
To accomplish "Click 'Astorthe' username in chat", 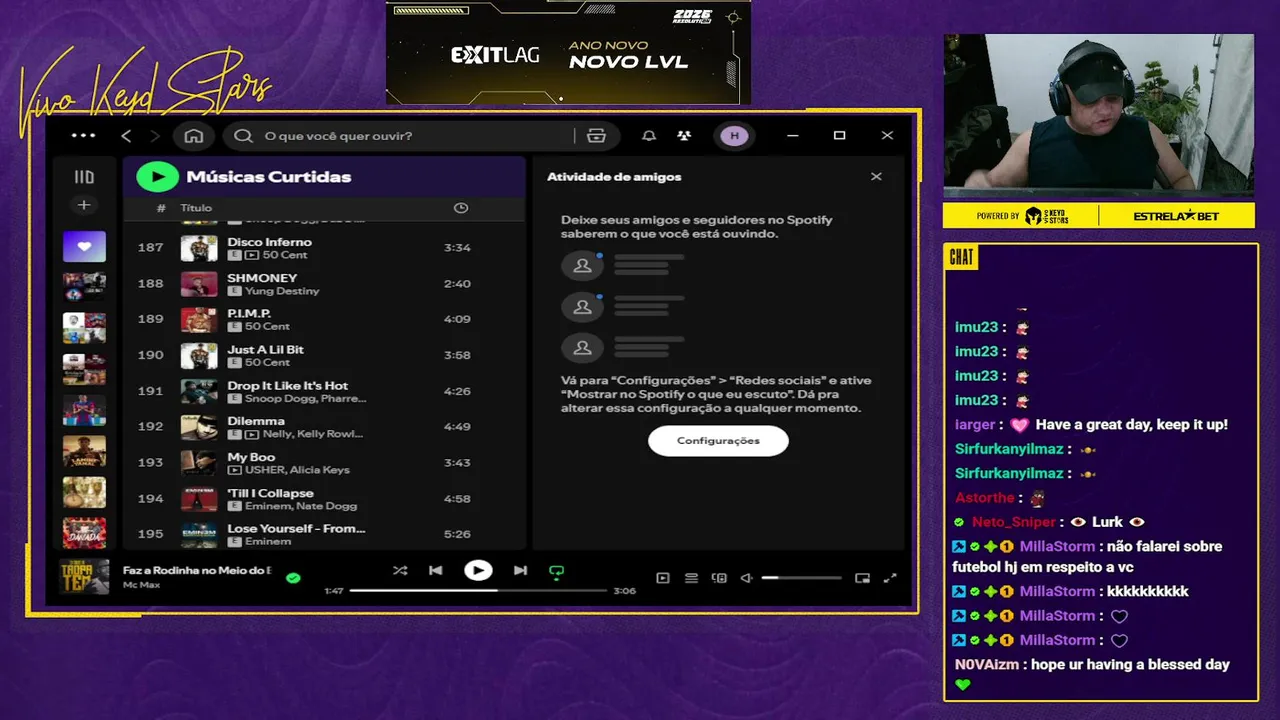I will [x=984, y=498].
